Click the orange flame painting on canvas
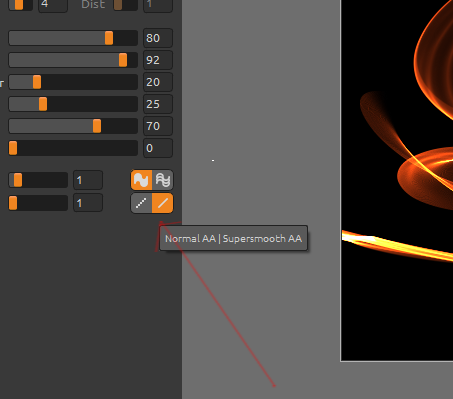The width and height of the screenshot is (453, 399). point(397,180)
